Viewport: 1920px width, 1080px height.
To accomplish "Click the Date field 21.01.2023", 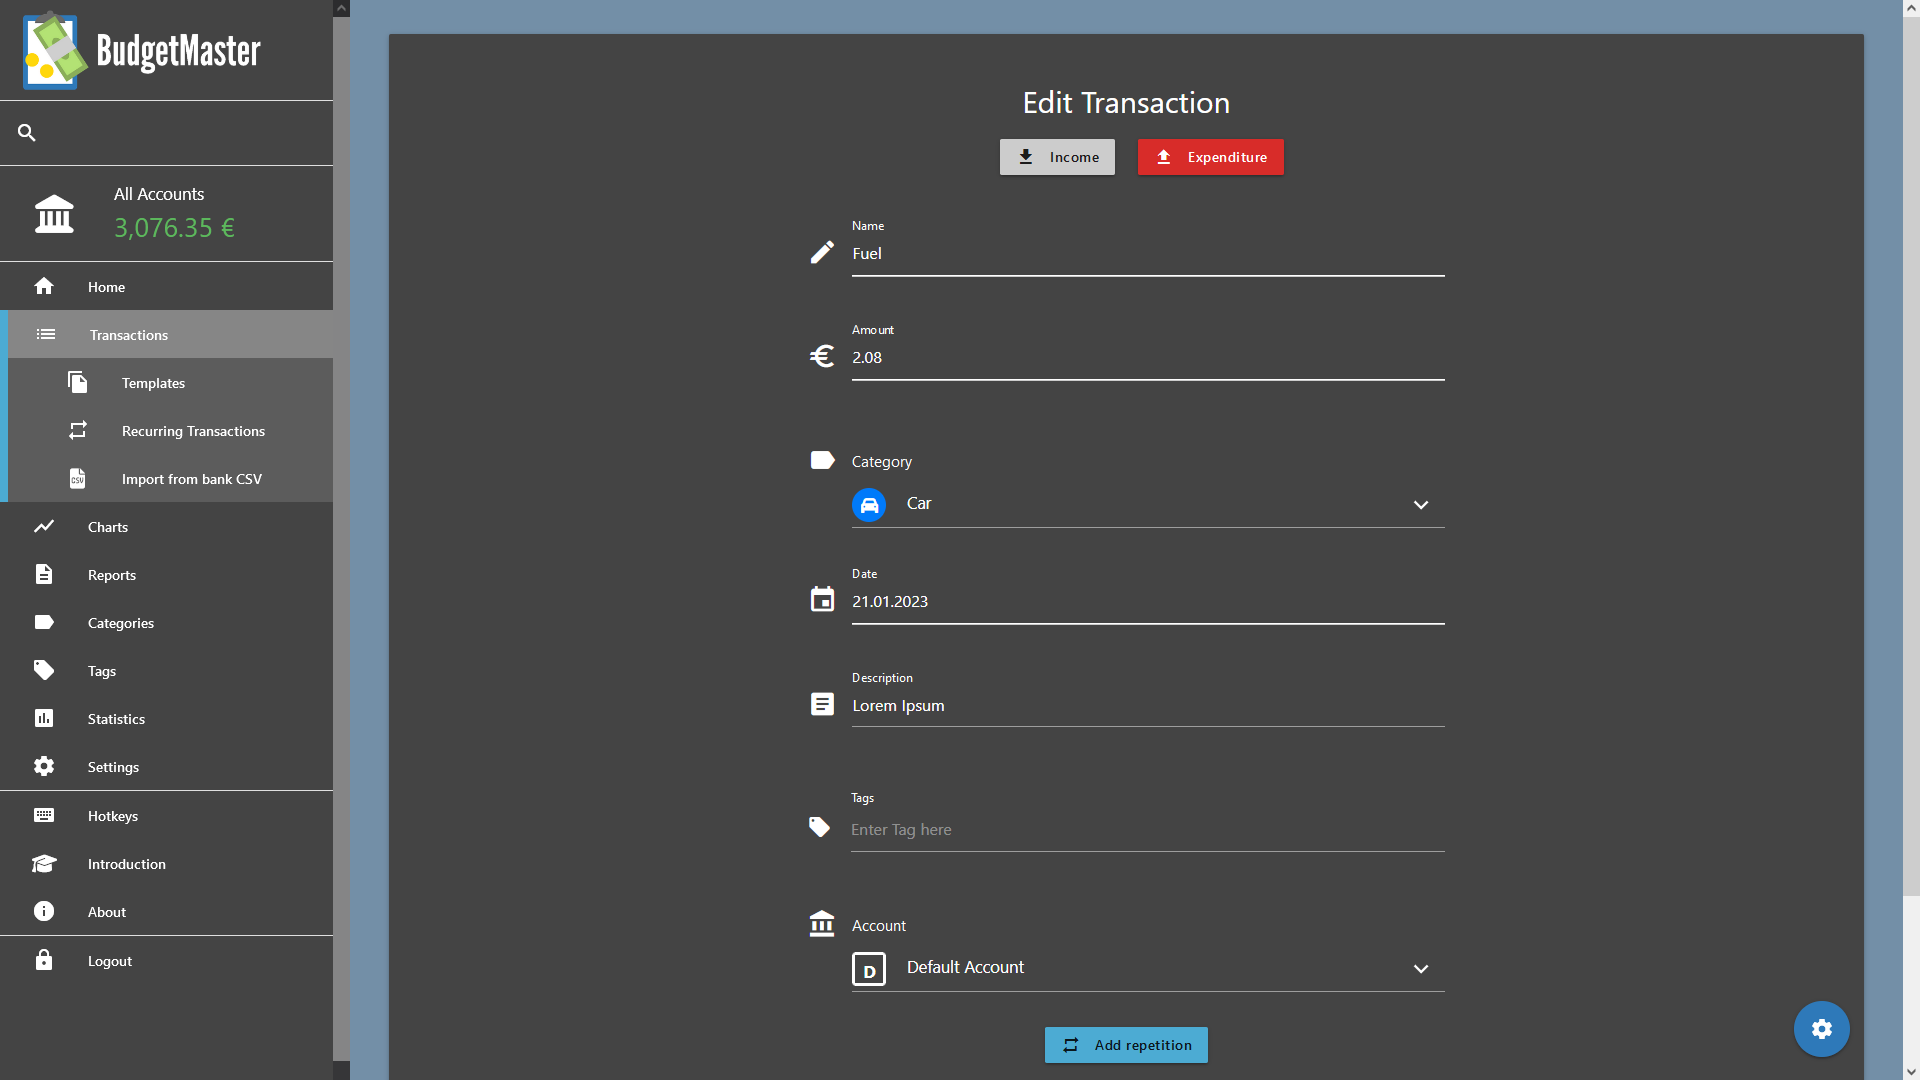I will click(x=1148, y=602).
